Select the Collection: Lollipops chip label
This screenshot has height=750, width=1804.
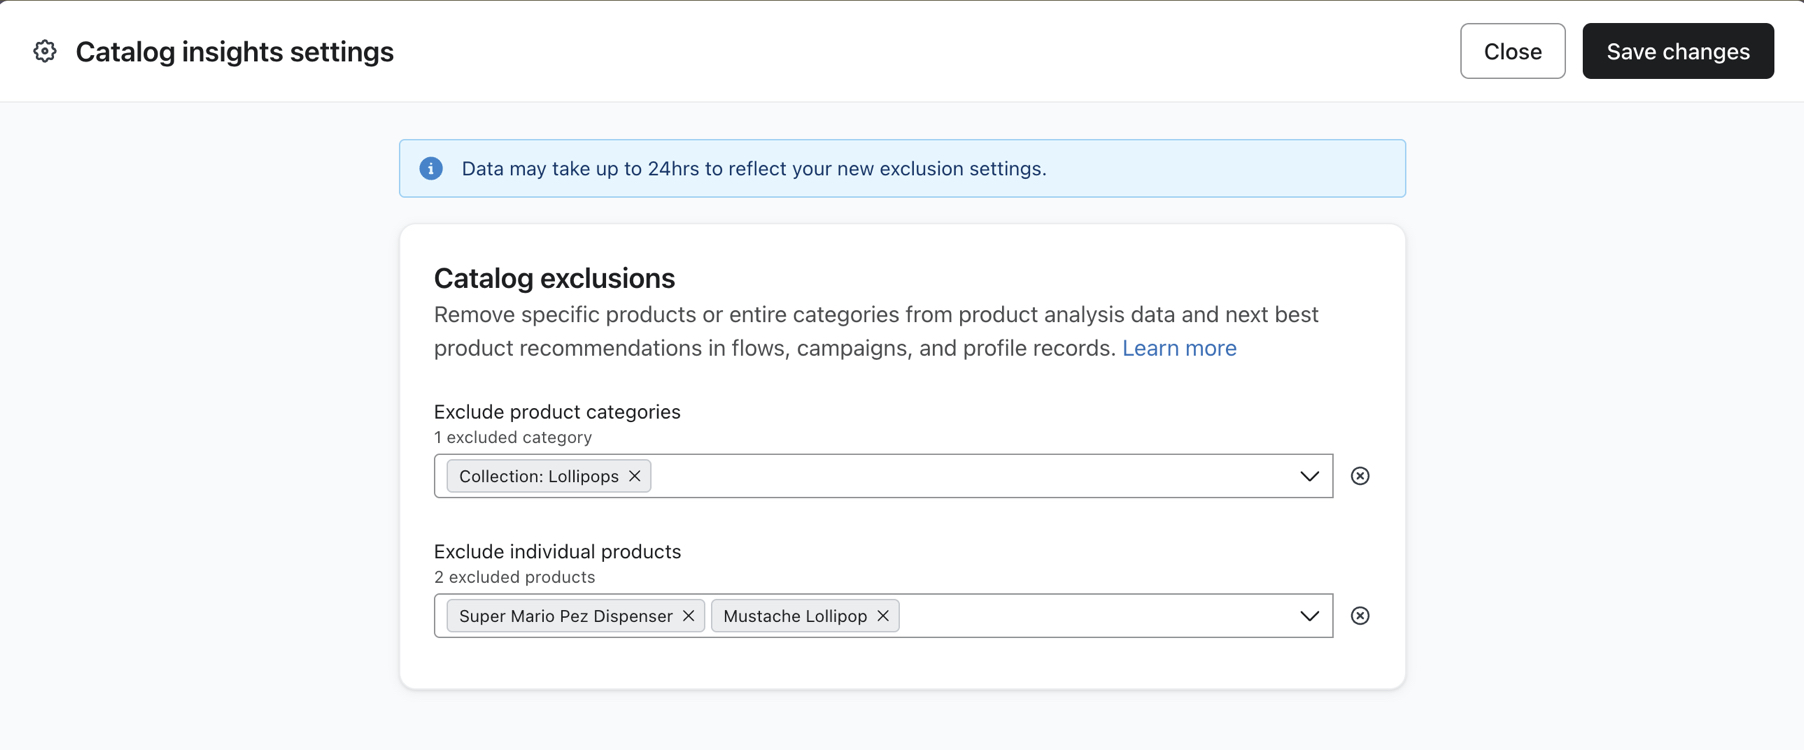pyautogui.click(x=538, y=476)
